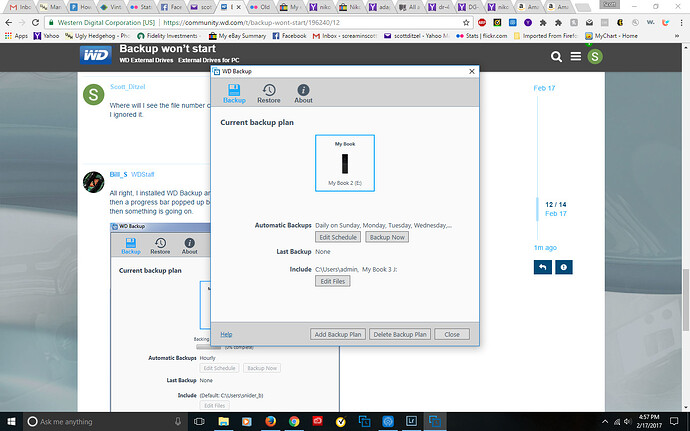Click volume speaker icon in tray

pos(628,421)
